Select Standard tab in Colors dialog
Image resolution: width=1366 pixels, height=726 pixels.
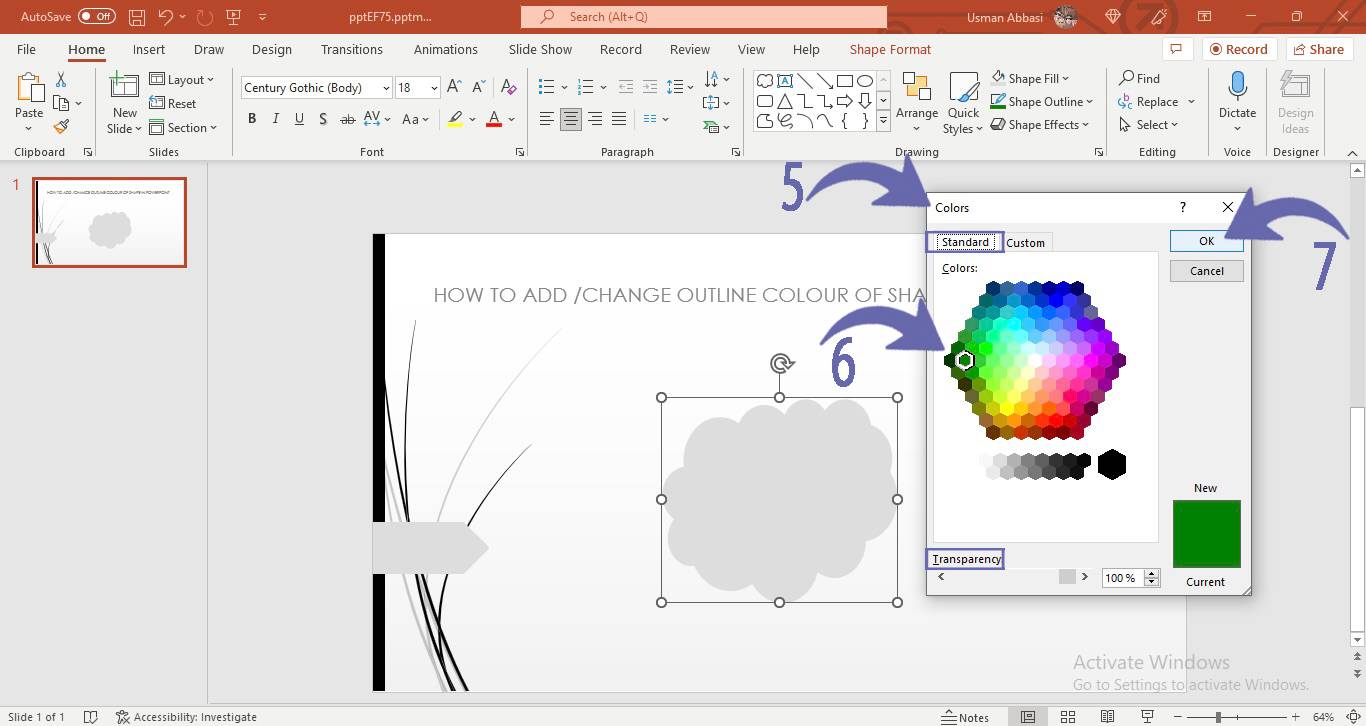pyautogui.click(x=965, y=242)
